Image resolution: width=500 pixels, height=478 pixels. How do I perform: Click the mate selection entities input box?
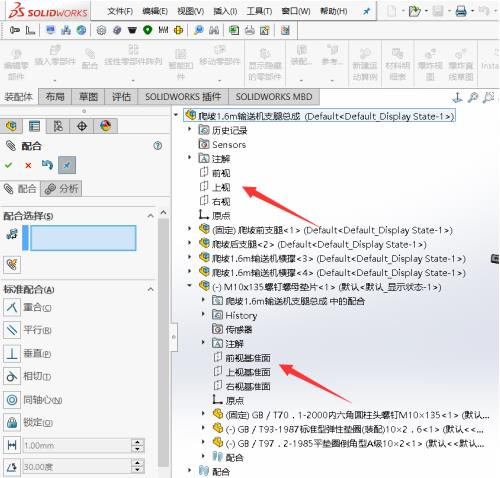tap(83, 238)
